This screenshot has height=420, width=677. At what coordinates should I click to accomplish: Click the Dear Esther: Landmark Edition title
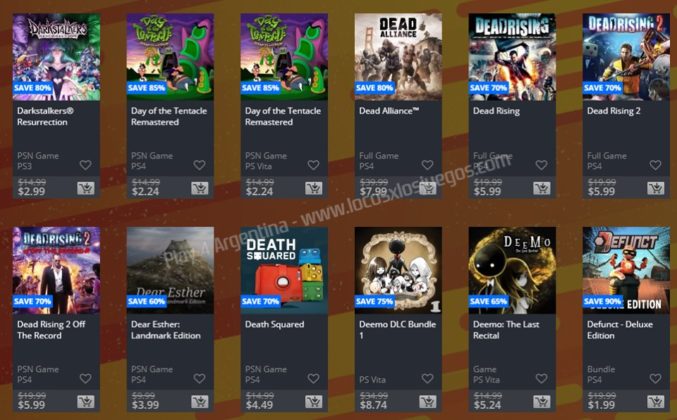point(166,330)
